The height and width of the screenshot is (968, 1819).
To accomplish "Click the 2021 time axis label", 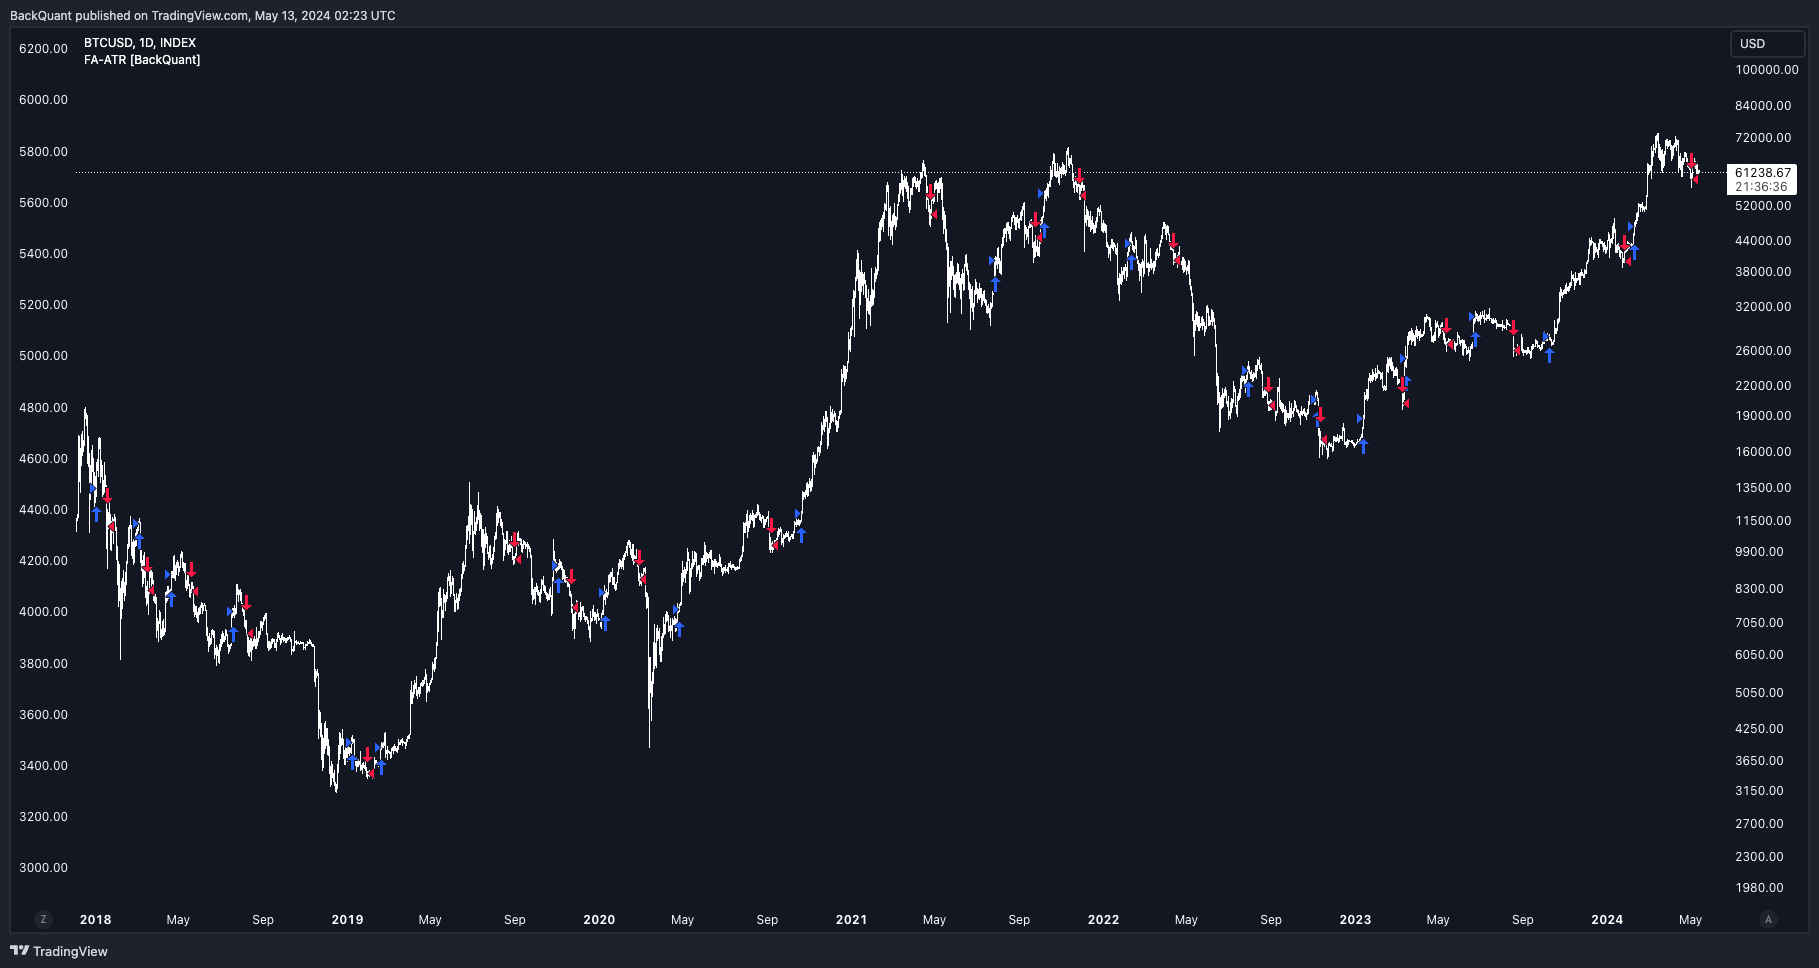I will [852, 920].
